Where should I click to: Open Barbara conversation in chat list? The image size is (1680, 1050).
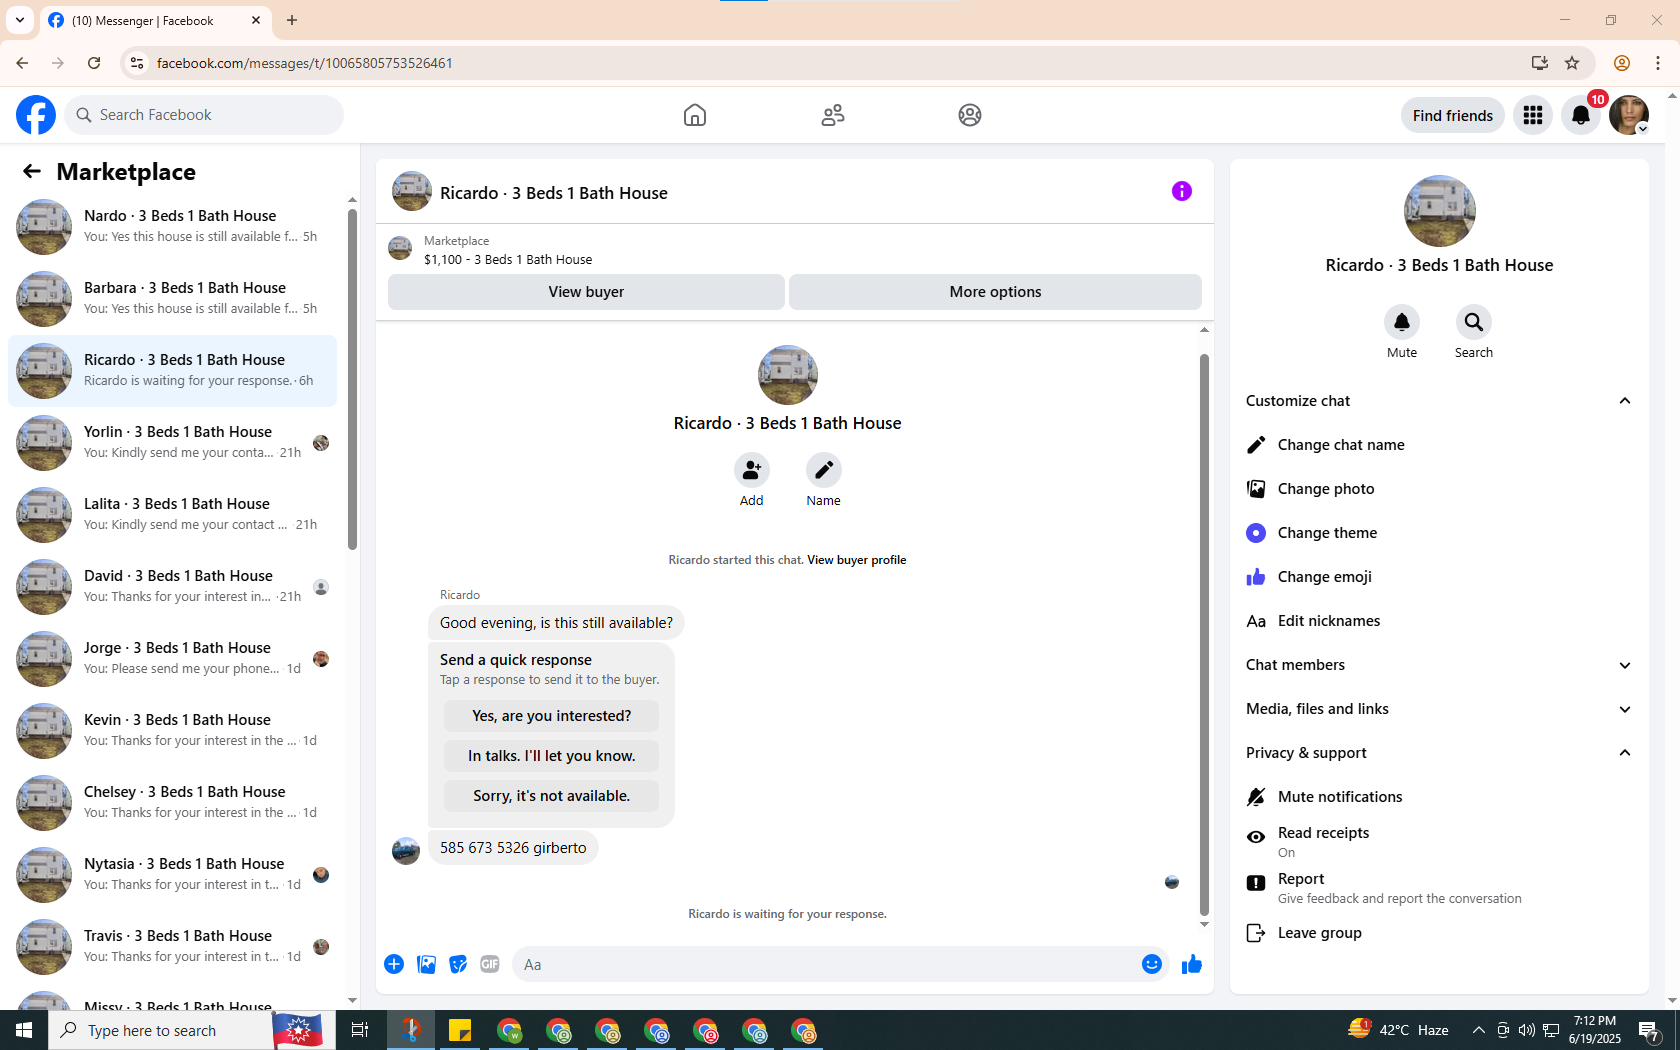[172, 299]
